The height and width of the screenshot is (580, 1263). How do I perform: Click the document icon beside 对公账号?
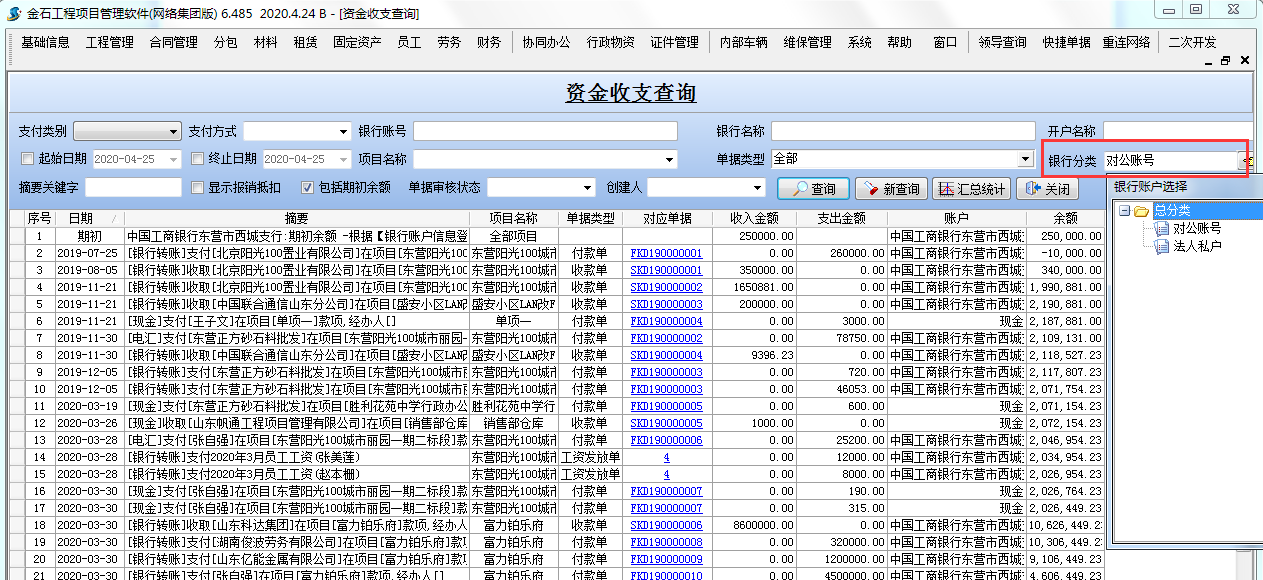click(1162, 228)
